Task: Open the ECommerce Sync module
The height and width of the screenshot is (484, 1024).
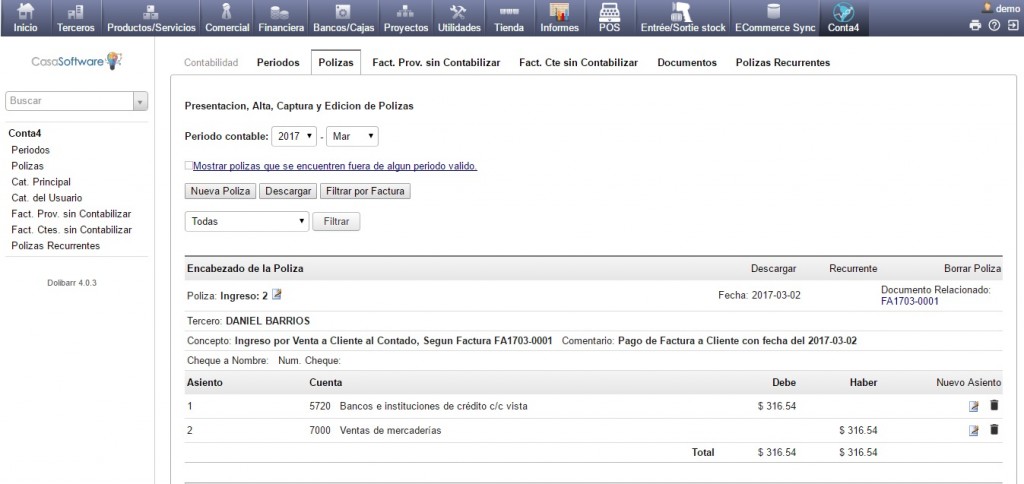Action: point(775,18)
